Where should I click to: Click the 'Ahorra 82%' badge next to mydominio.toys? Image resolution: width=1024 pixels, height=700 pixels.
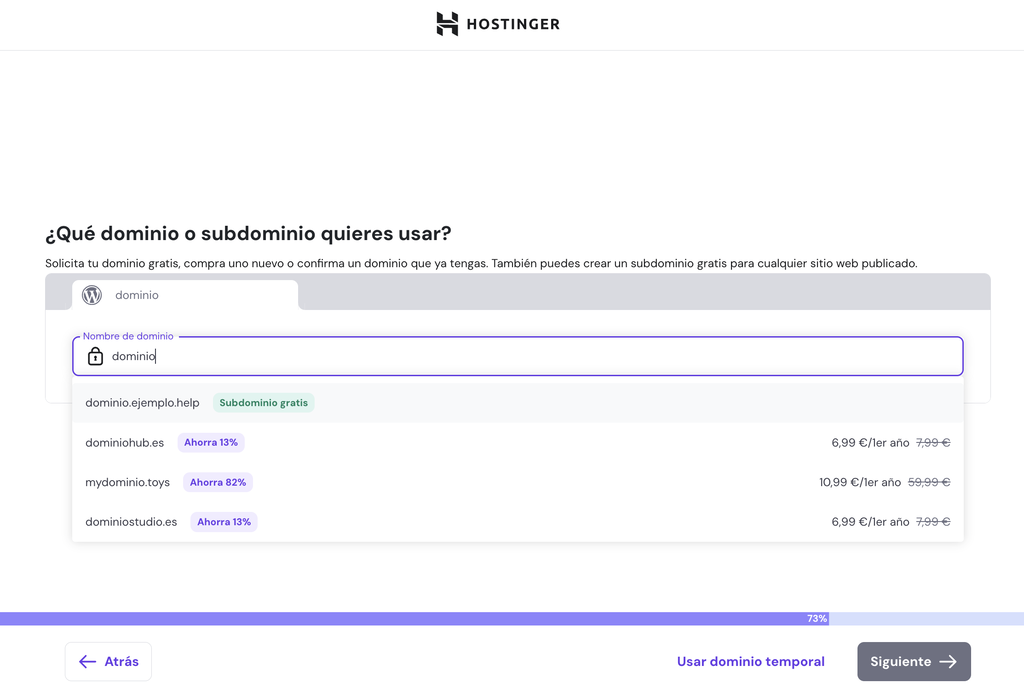[218, 482]
